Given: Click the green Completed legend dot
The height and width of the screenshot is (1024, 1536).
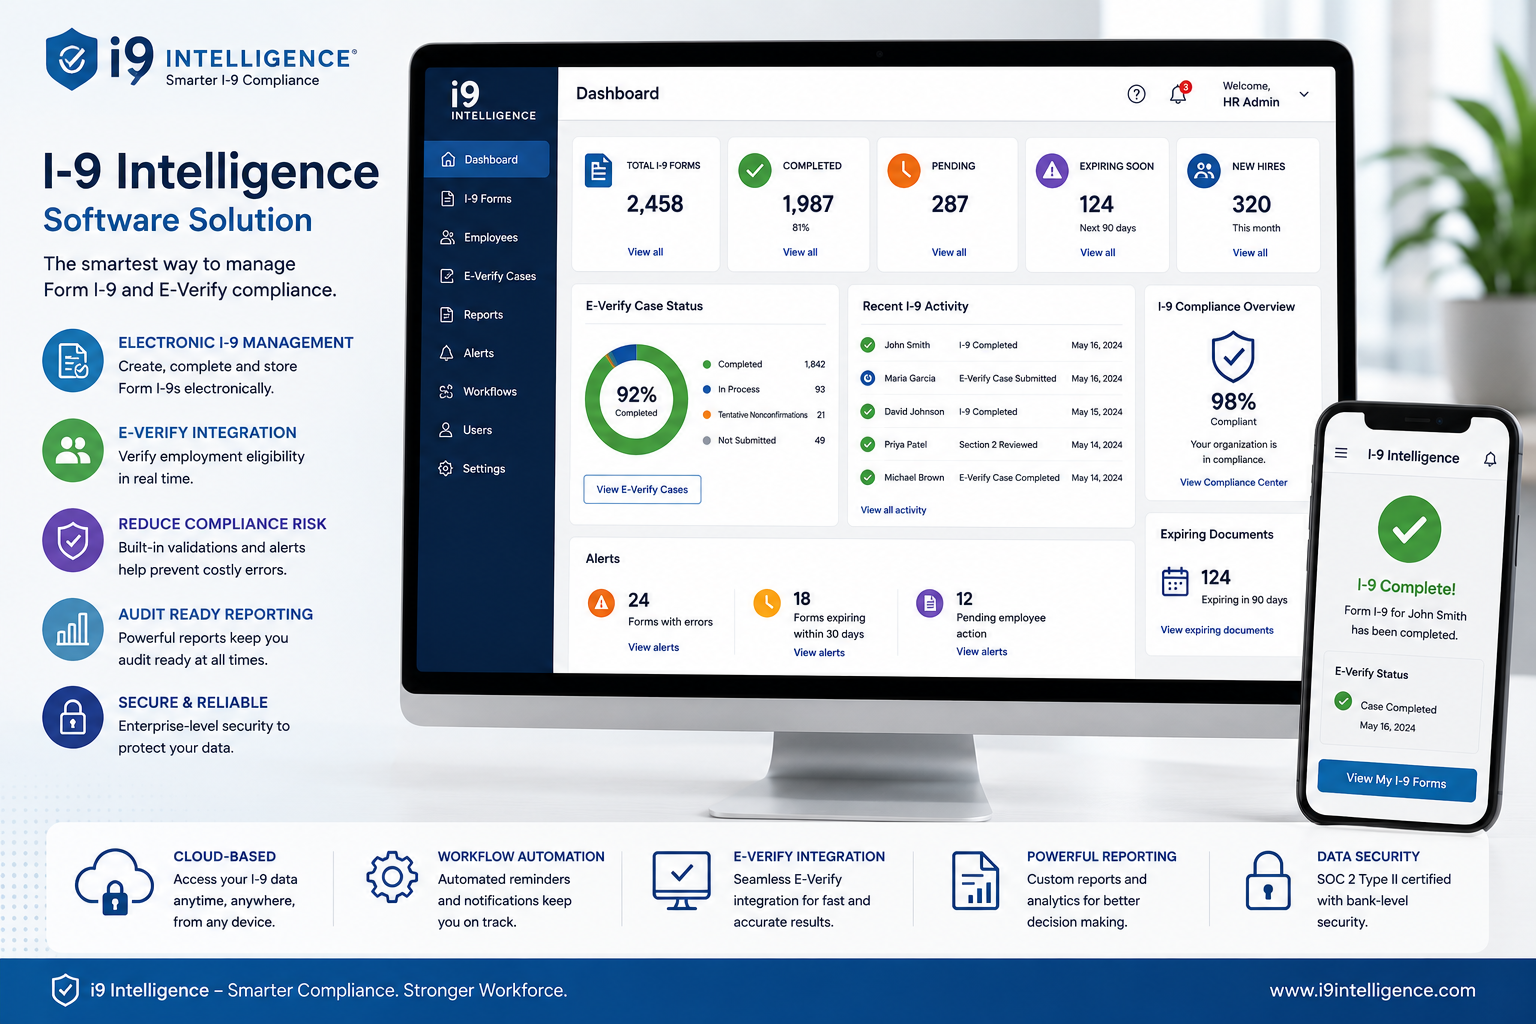Looking at the screenshot, I should pyautogui.click(x=707, y=364).
